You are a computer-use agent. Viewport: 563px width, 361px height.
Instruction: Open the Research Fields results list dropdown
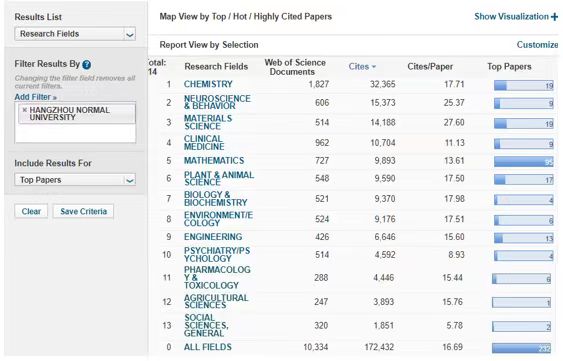[75, 34]
